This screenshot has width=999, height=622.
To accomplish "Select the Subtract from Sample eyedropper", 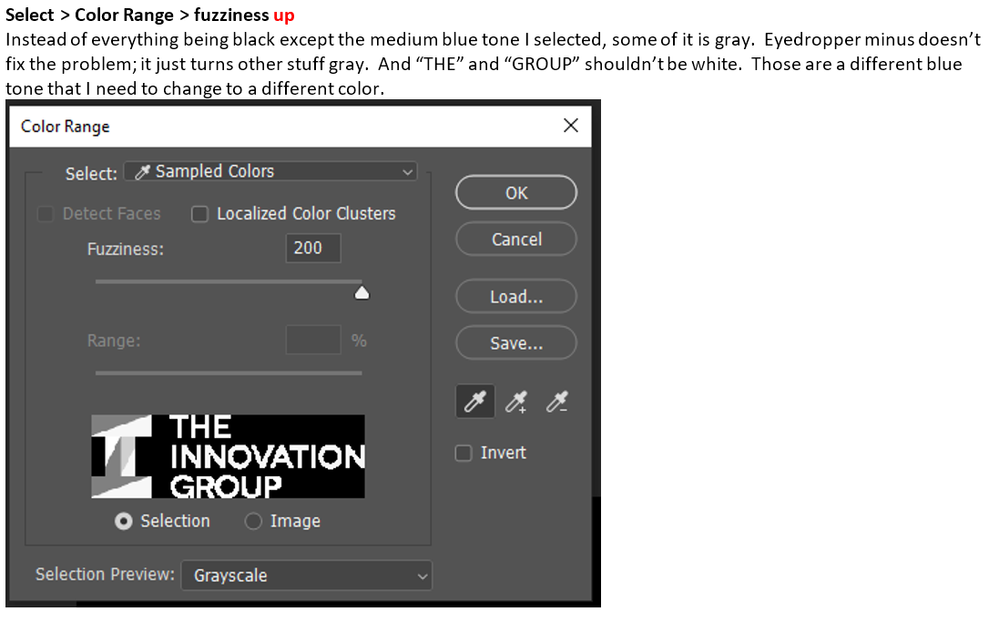I will click(x=557, y=401).
